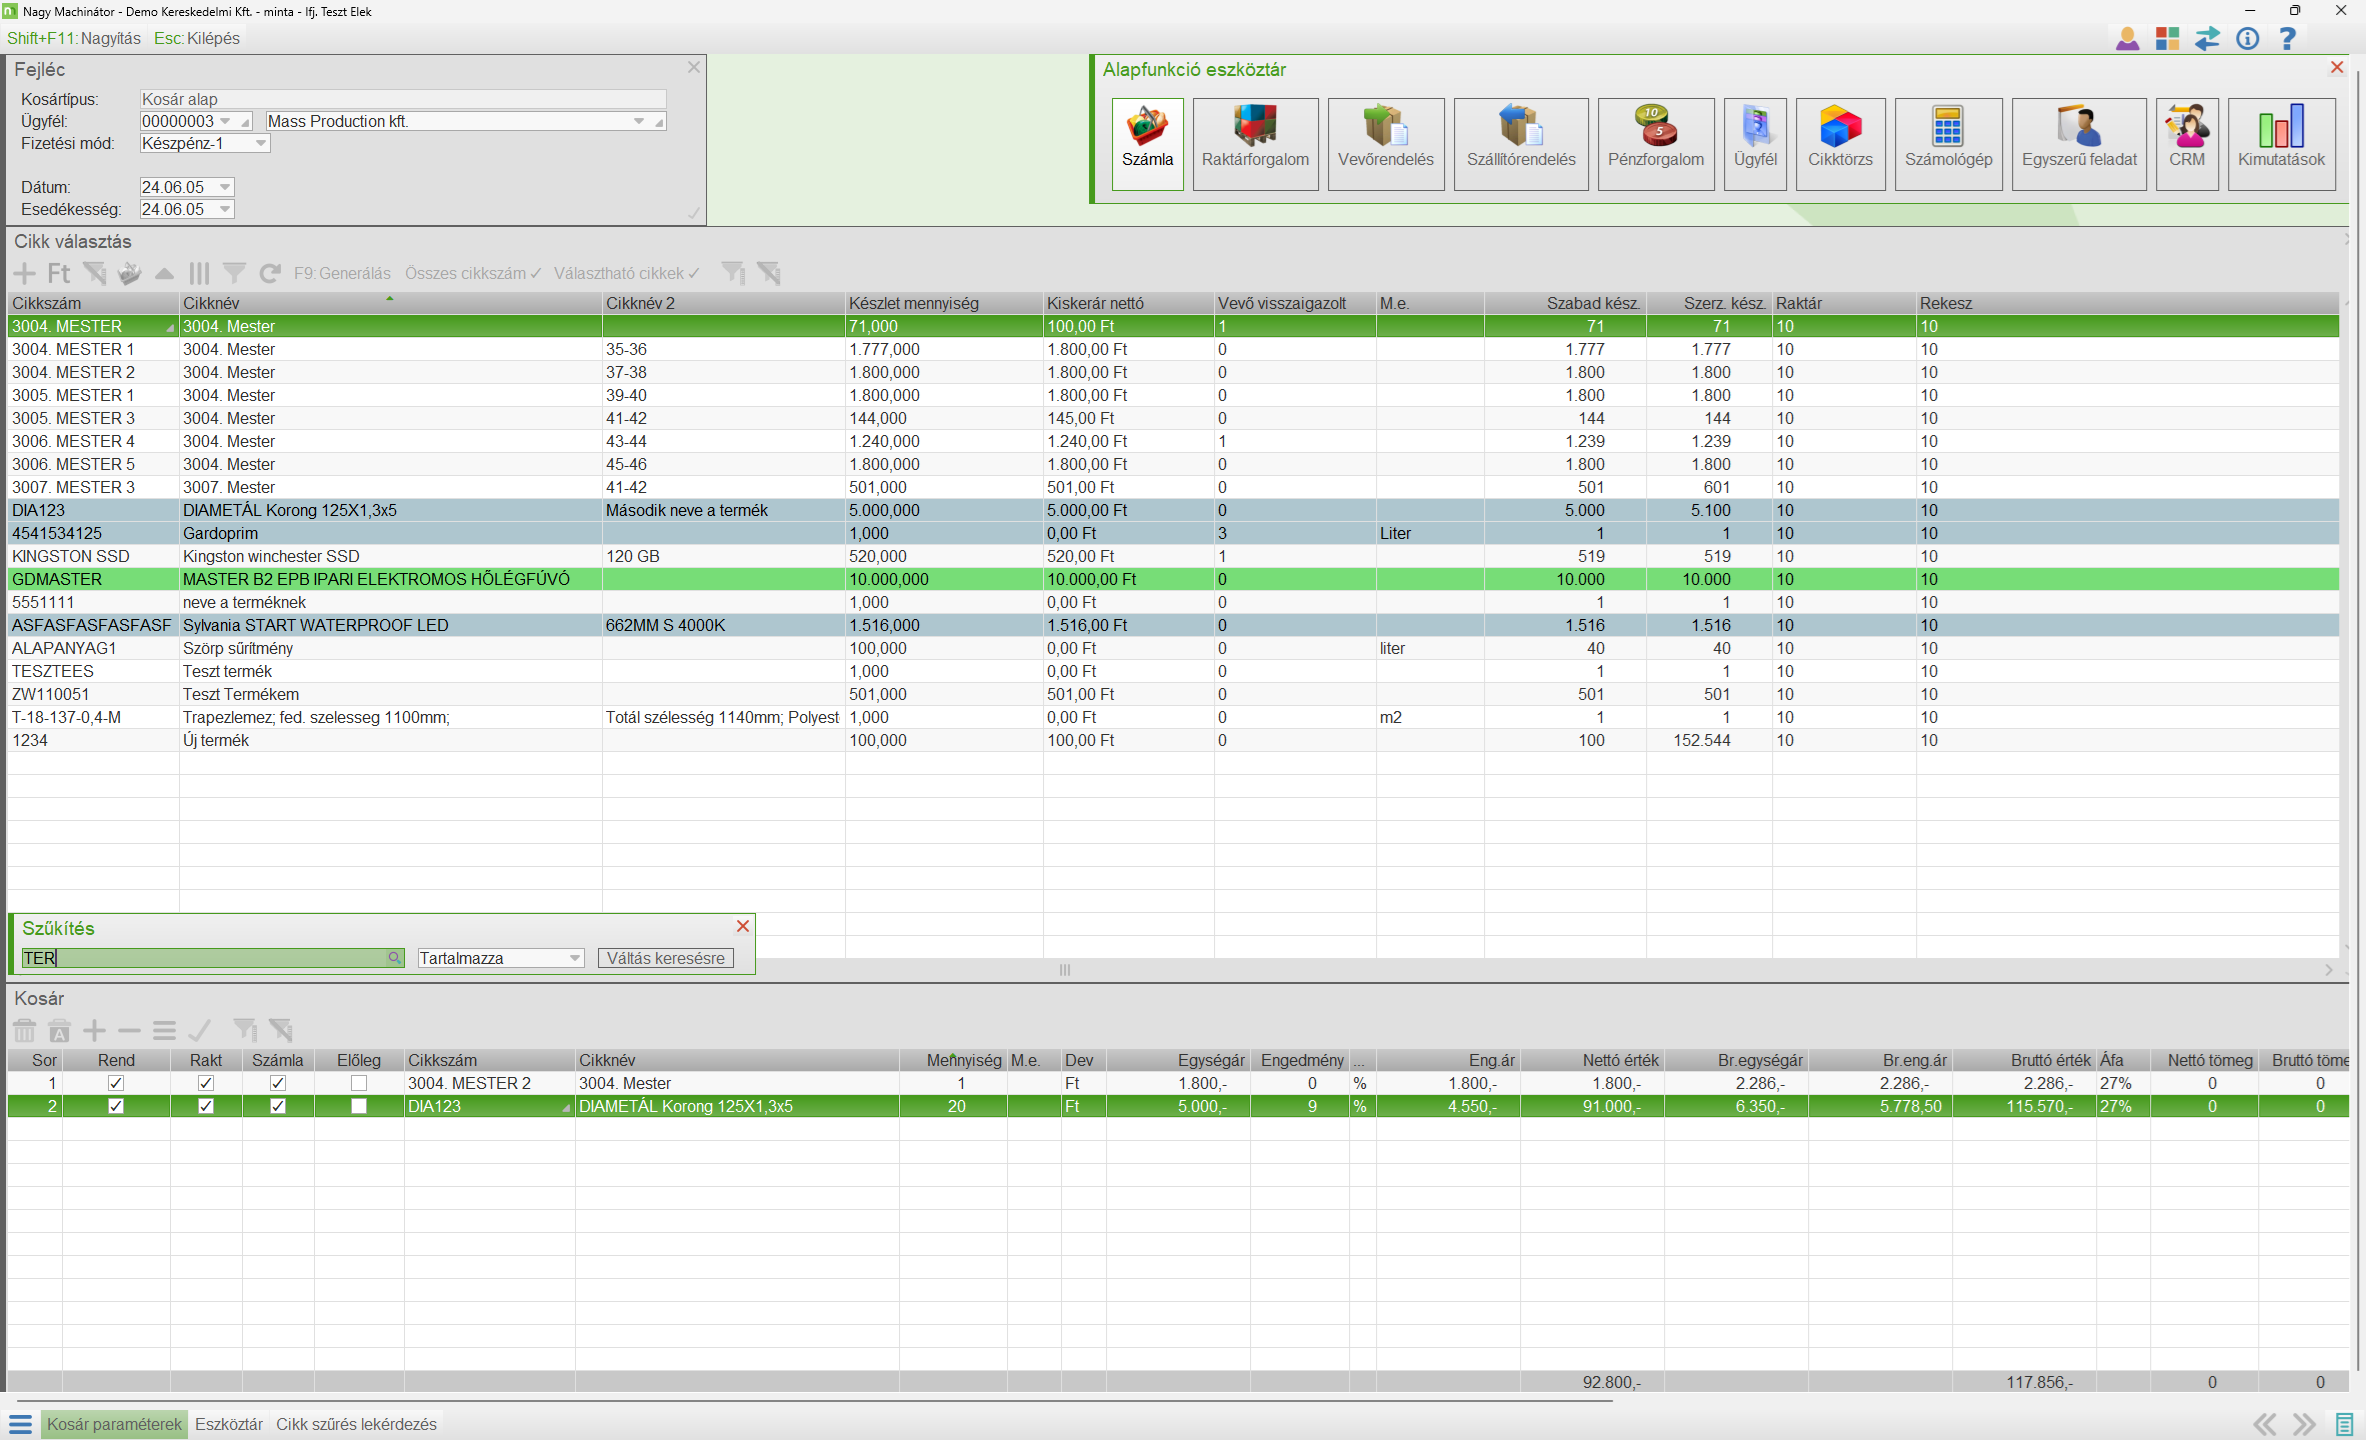The image size is (2366, 1440).
Task: Click the Váltás keresésre button
Action: pos(665,958)
